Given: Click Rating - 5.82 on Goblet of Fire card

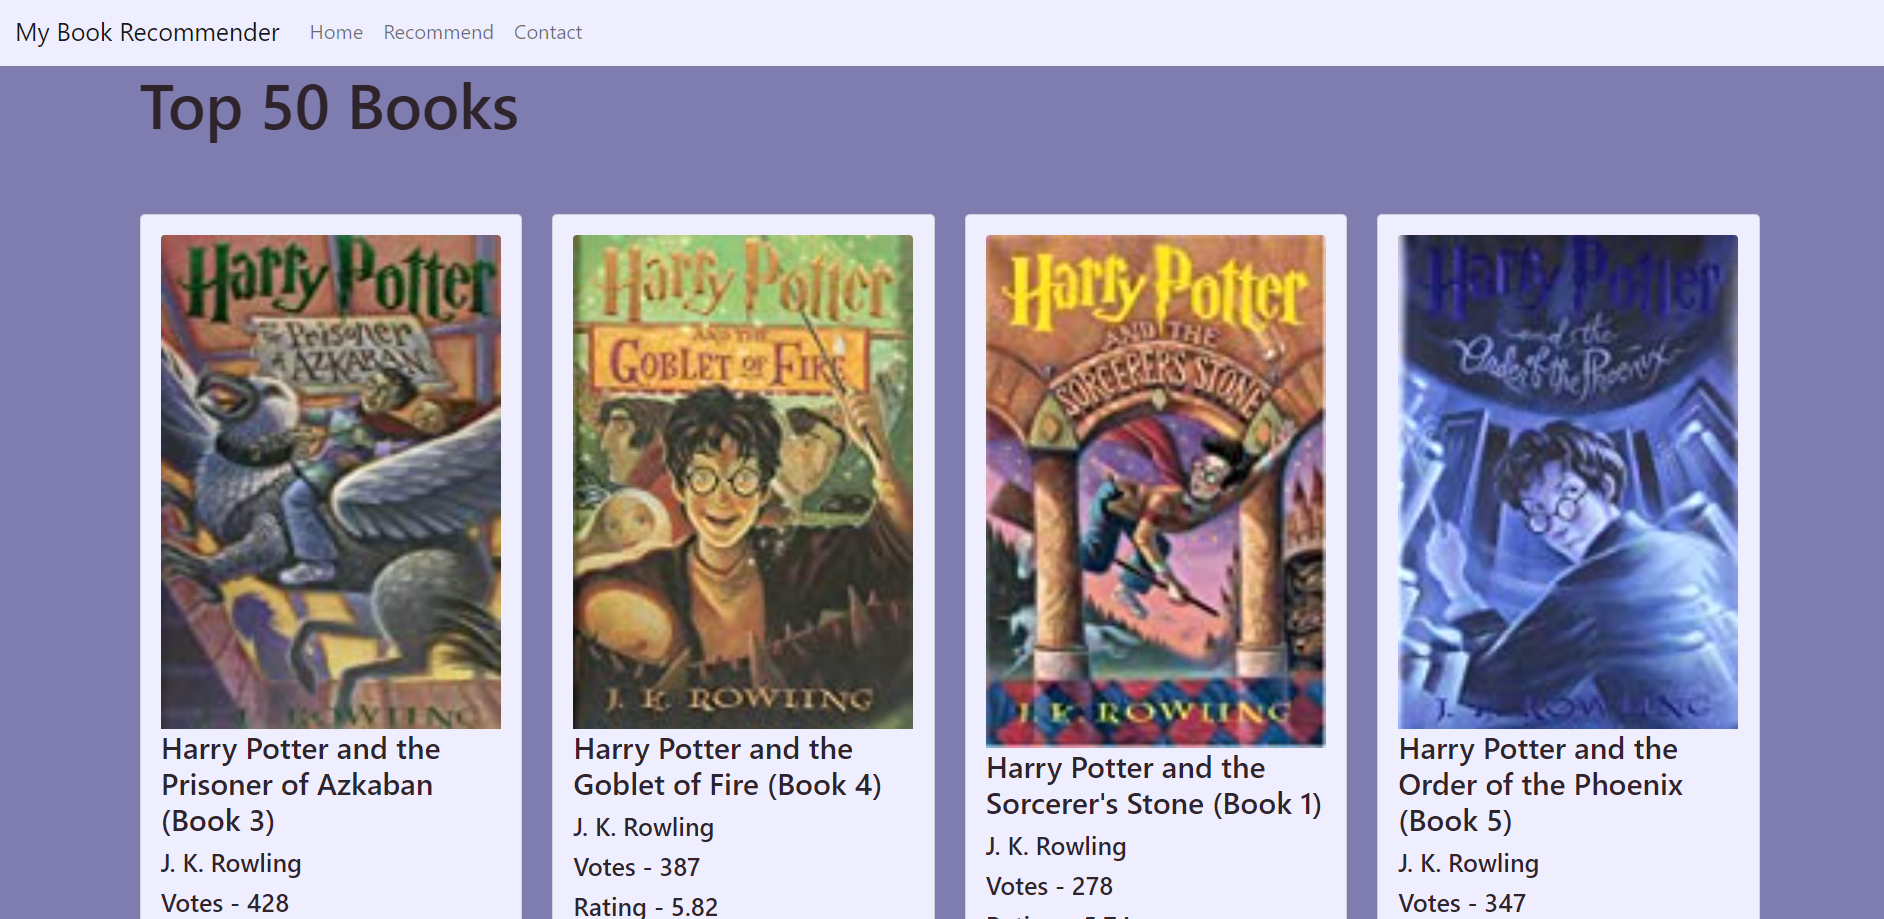Looking at the screenshot, I should click(645, 906).
